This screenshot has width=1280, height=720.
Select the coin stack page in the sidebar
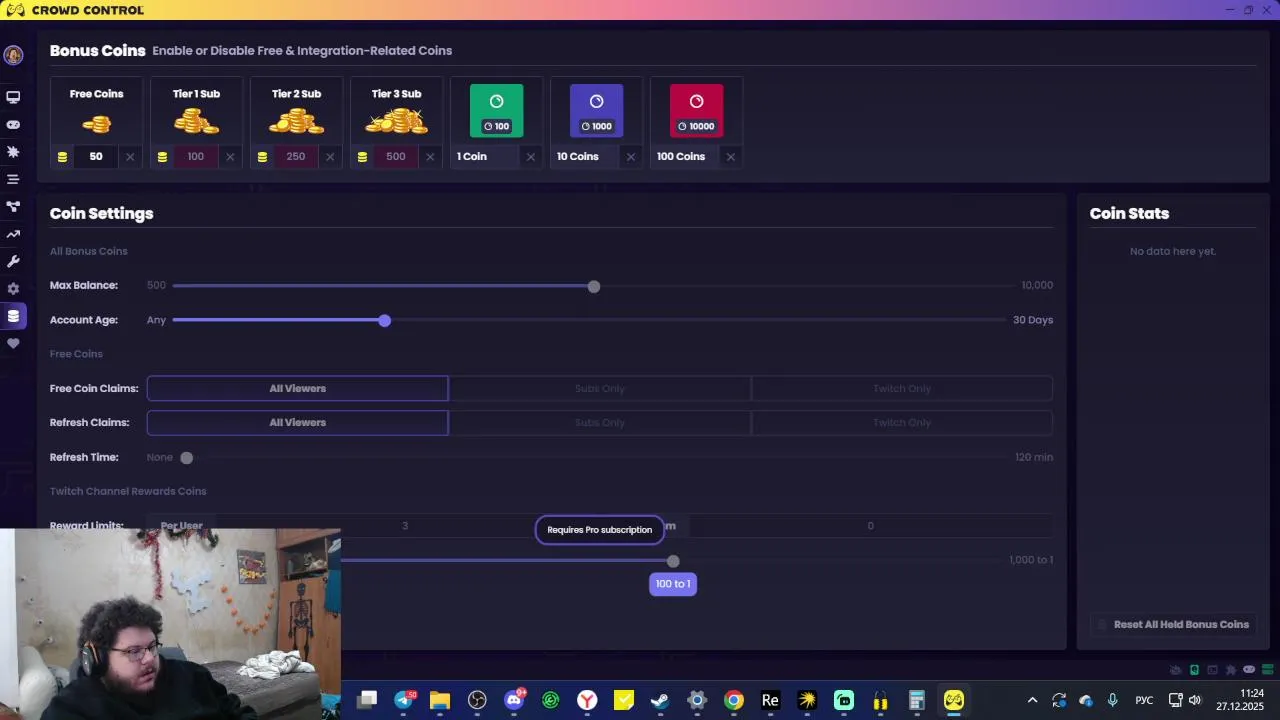click(13, 316)
